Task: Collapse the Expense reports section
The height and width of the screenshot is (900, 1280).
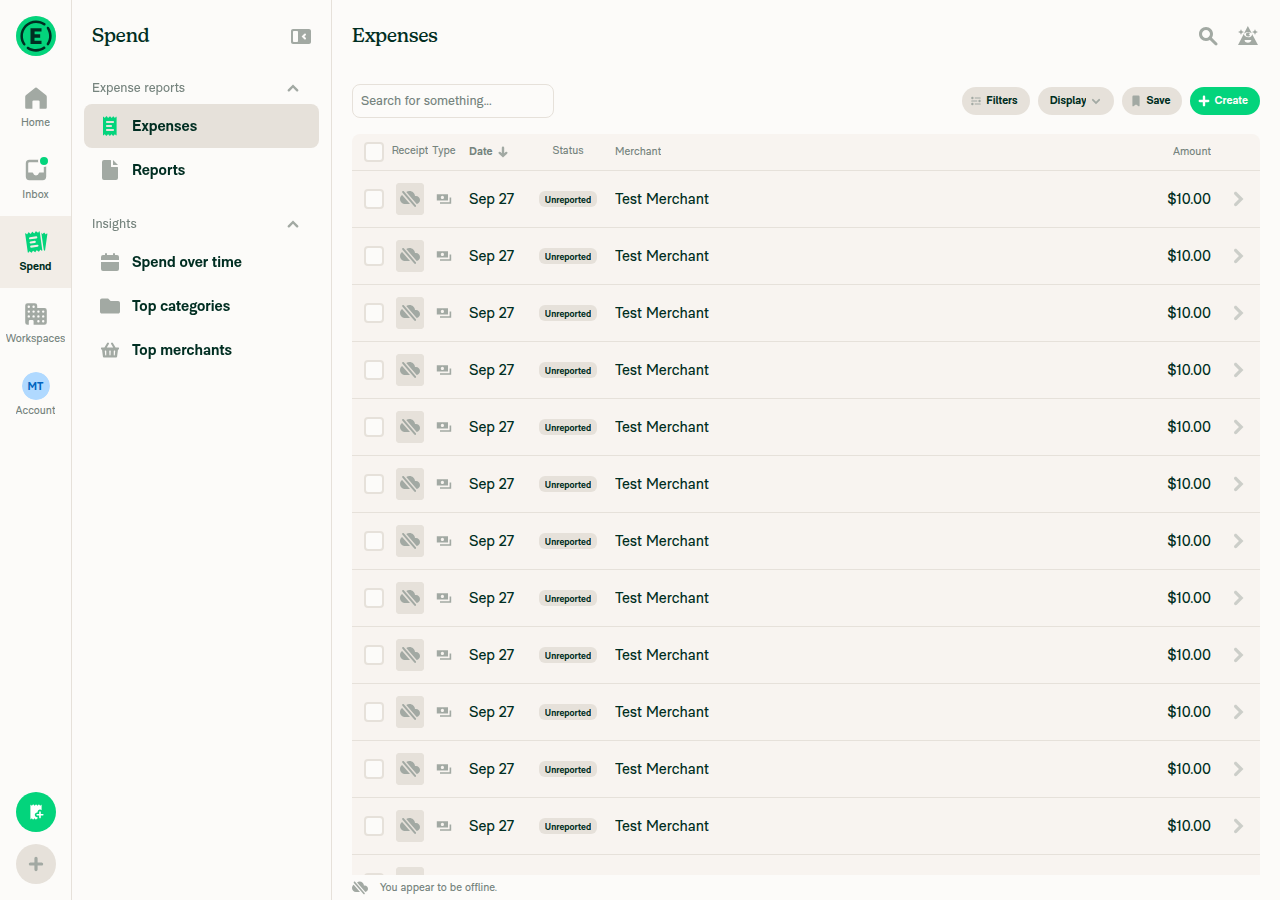Action: click(x=293, y=88)
